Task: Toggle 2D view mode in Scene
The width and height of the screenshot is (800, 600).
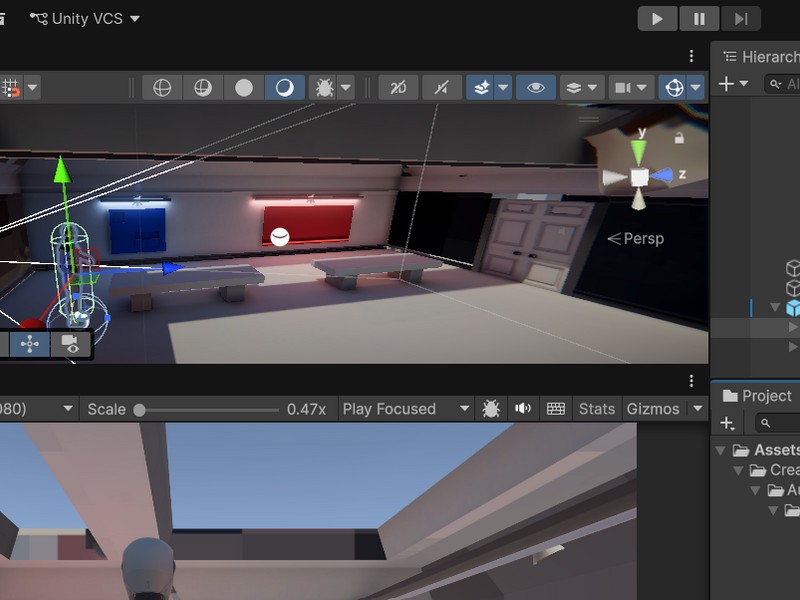Action: [398, 88]
